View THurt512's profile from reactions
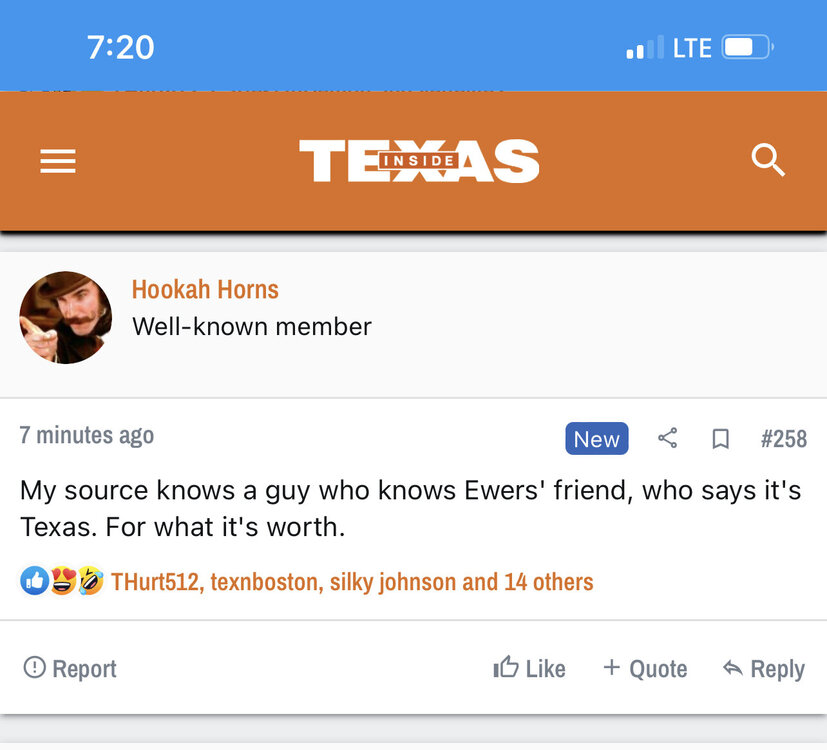827x750 pixels. [154, 581]
